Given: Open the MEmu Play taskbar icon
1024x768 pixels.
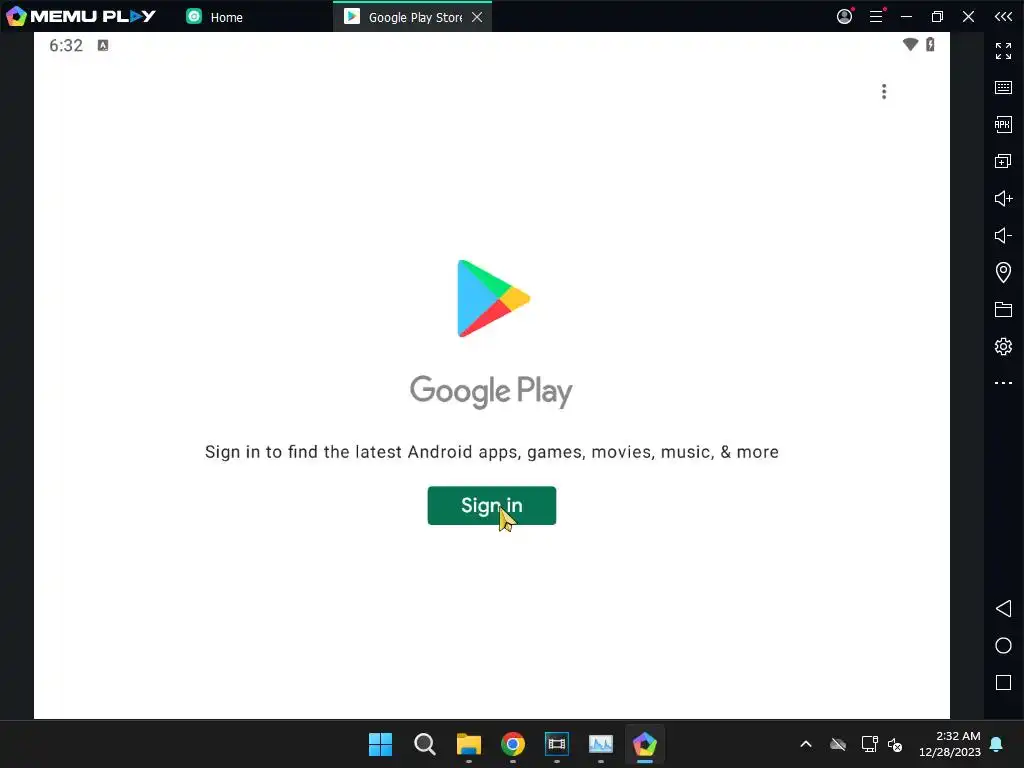Looking at the screenshot, I should 645,744.
